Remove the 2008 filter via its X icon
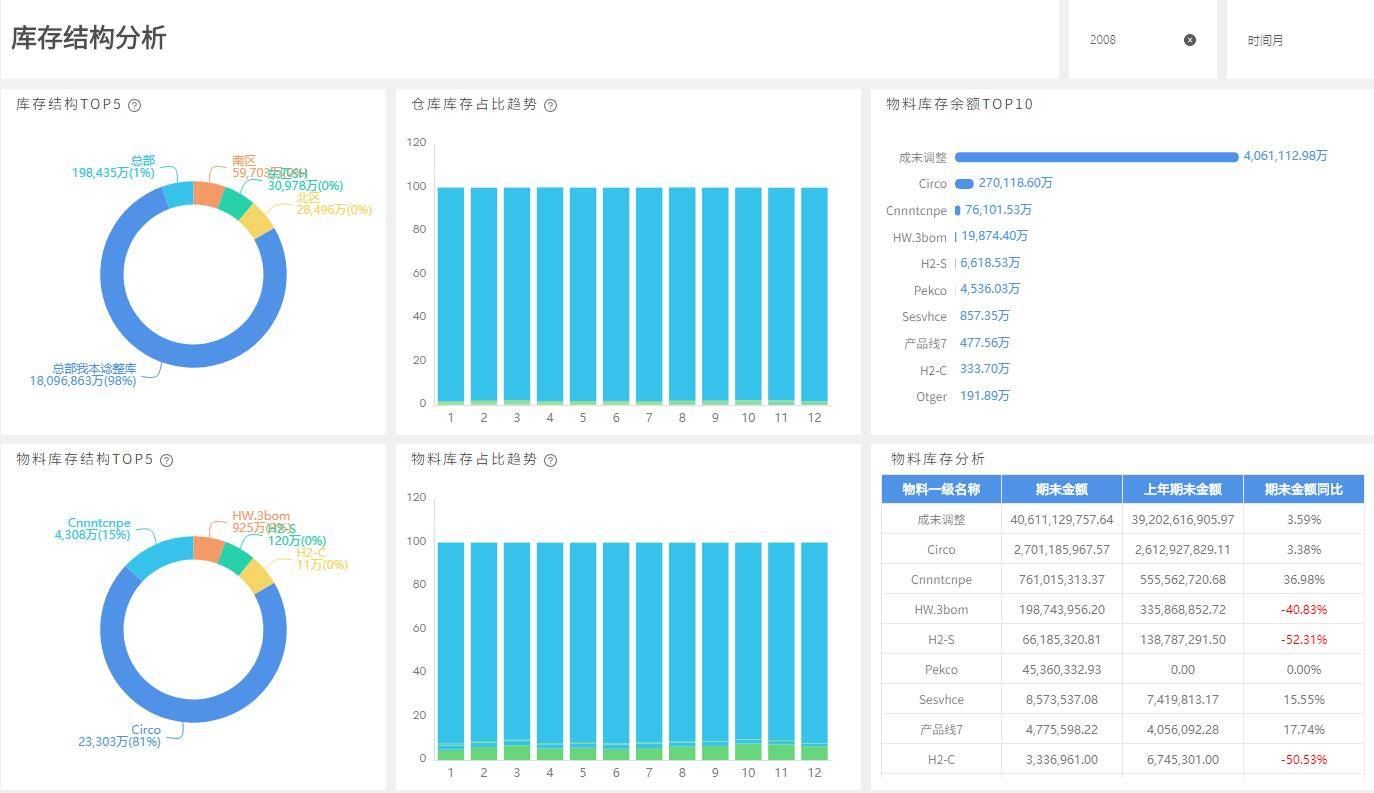Viewport: 1374px width, 793px height. (1189, 39)
